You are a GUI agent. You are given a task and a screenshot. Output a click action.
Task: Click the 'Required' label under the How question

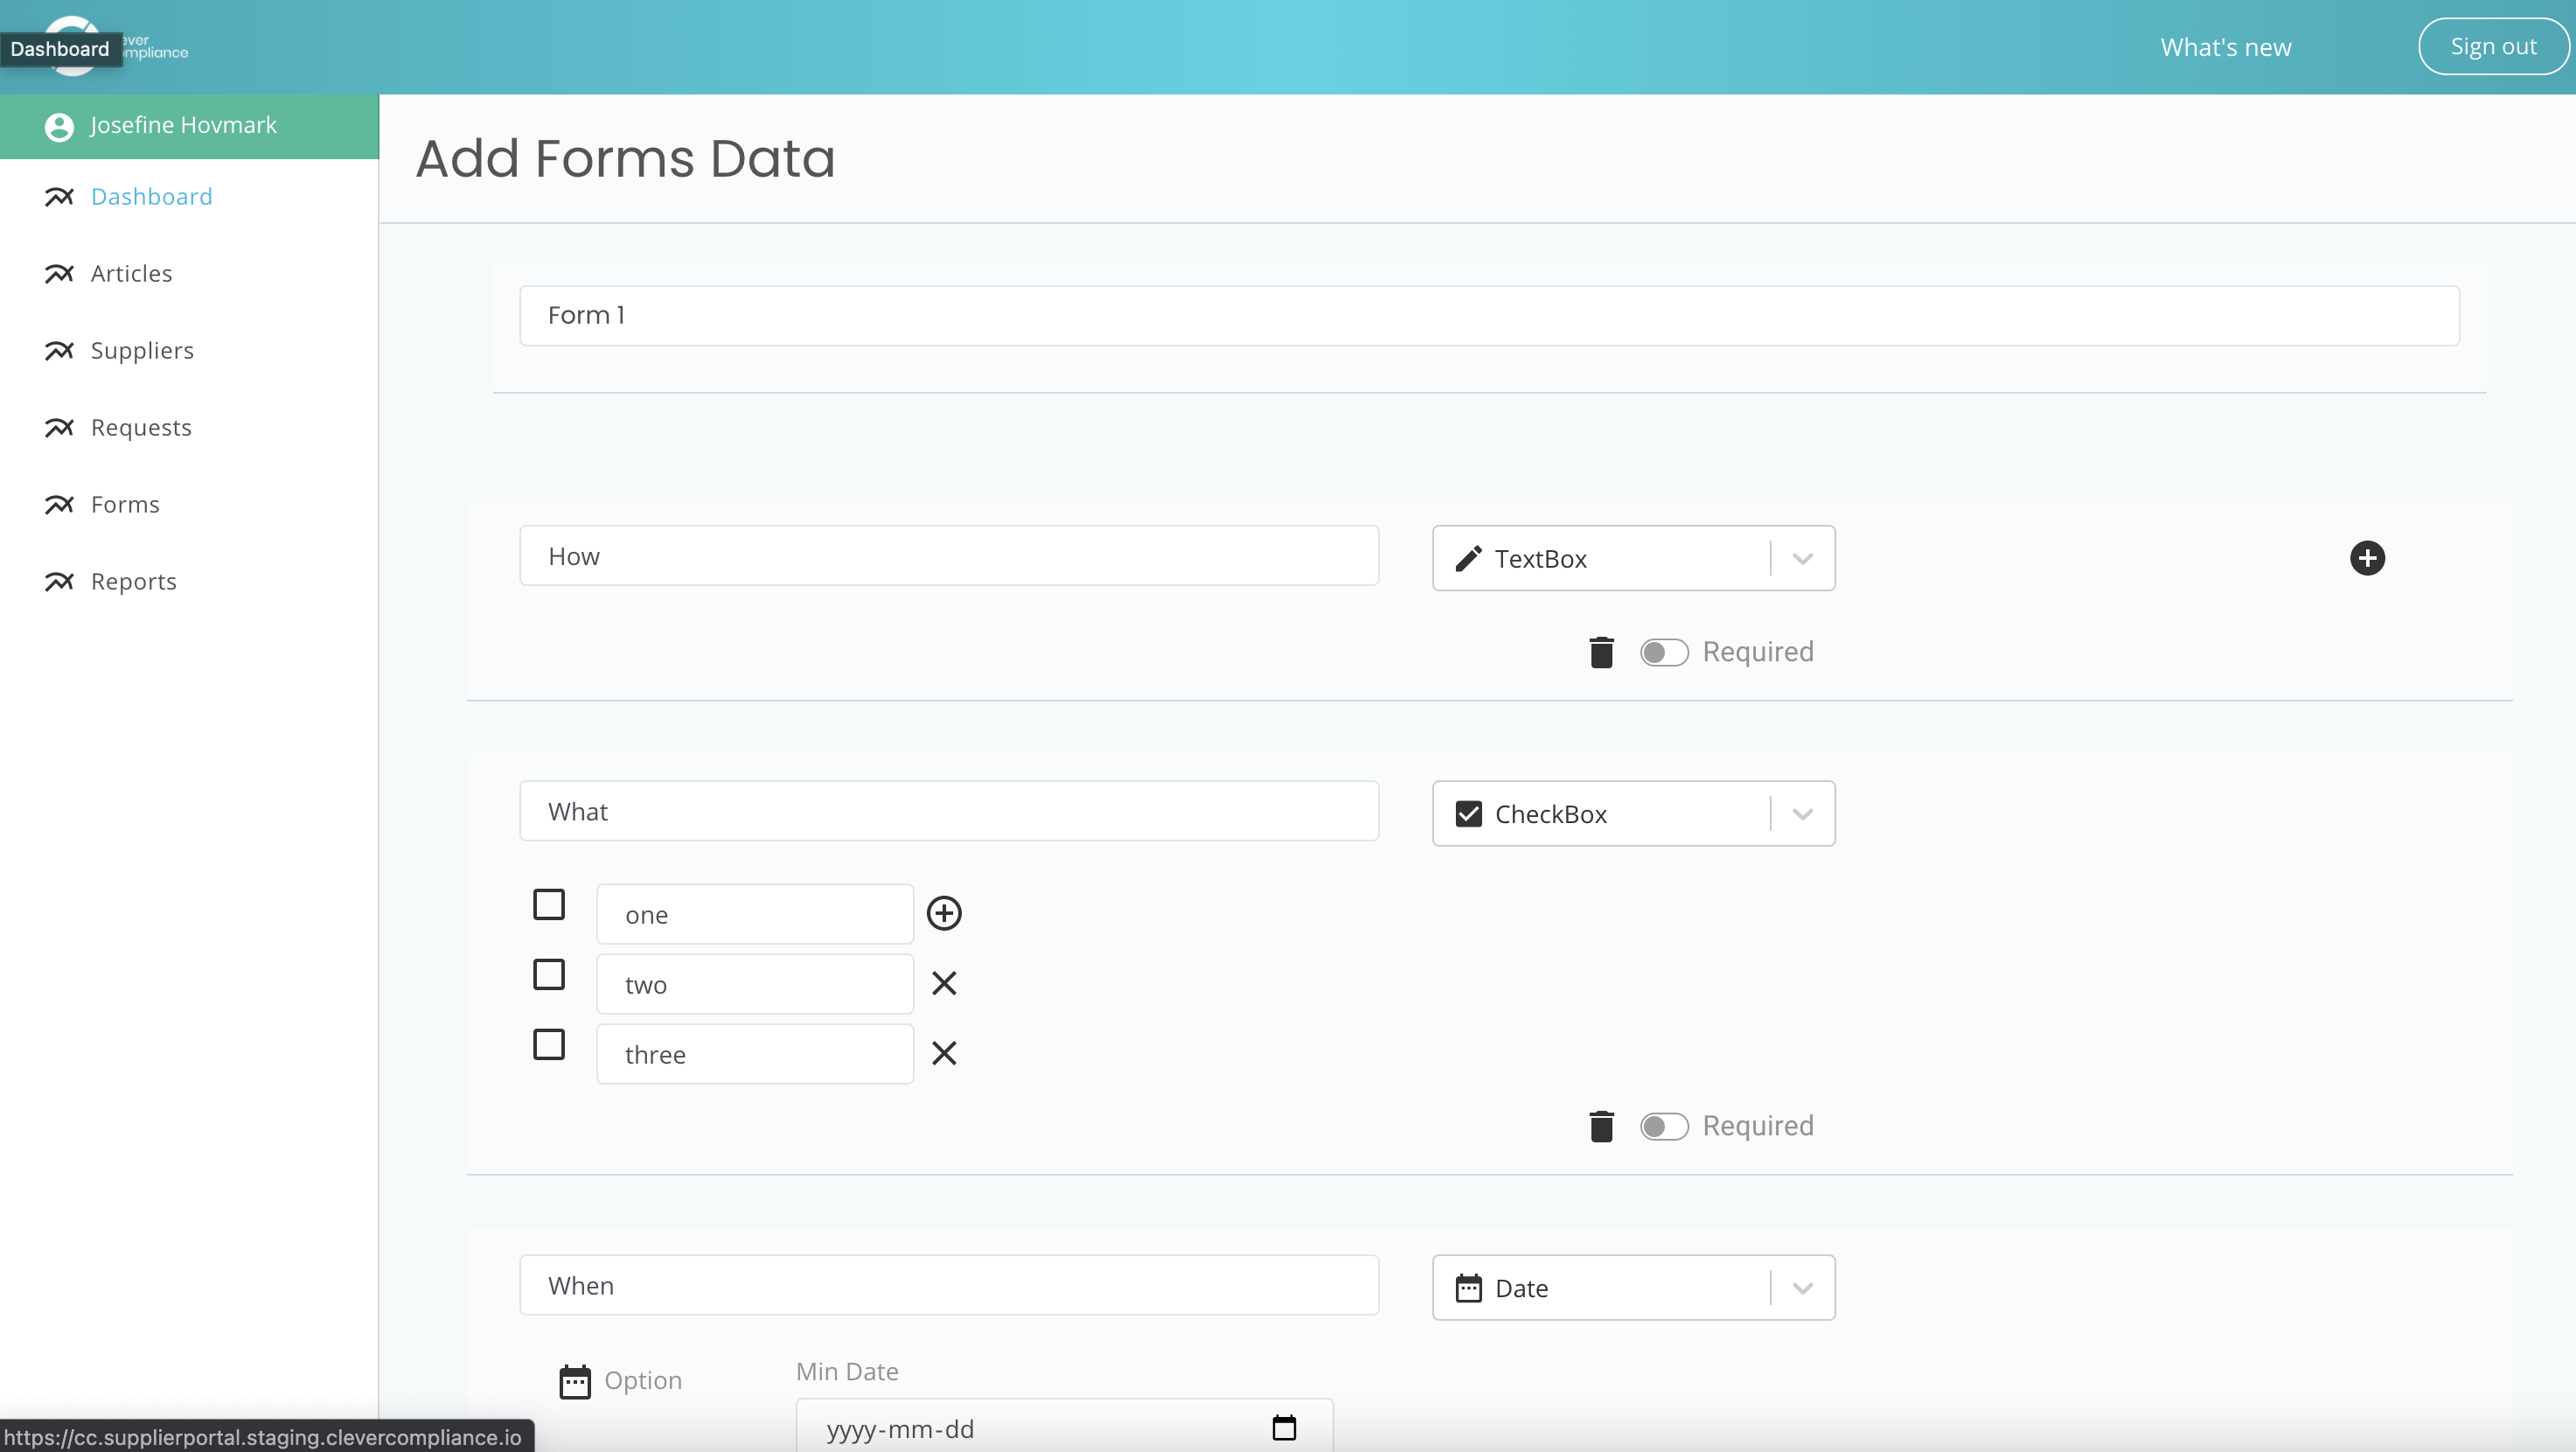(x=1758, y=652)
